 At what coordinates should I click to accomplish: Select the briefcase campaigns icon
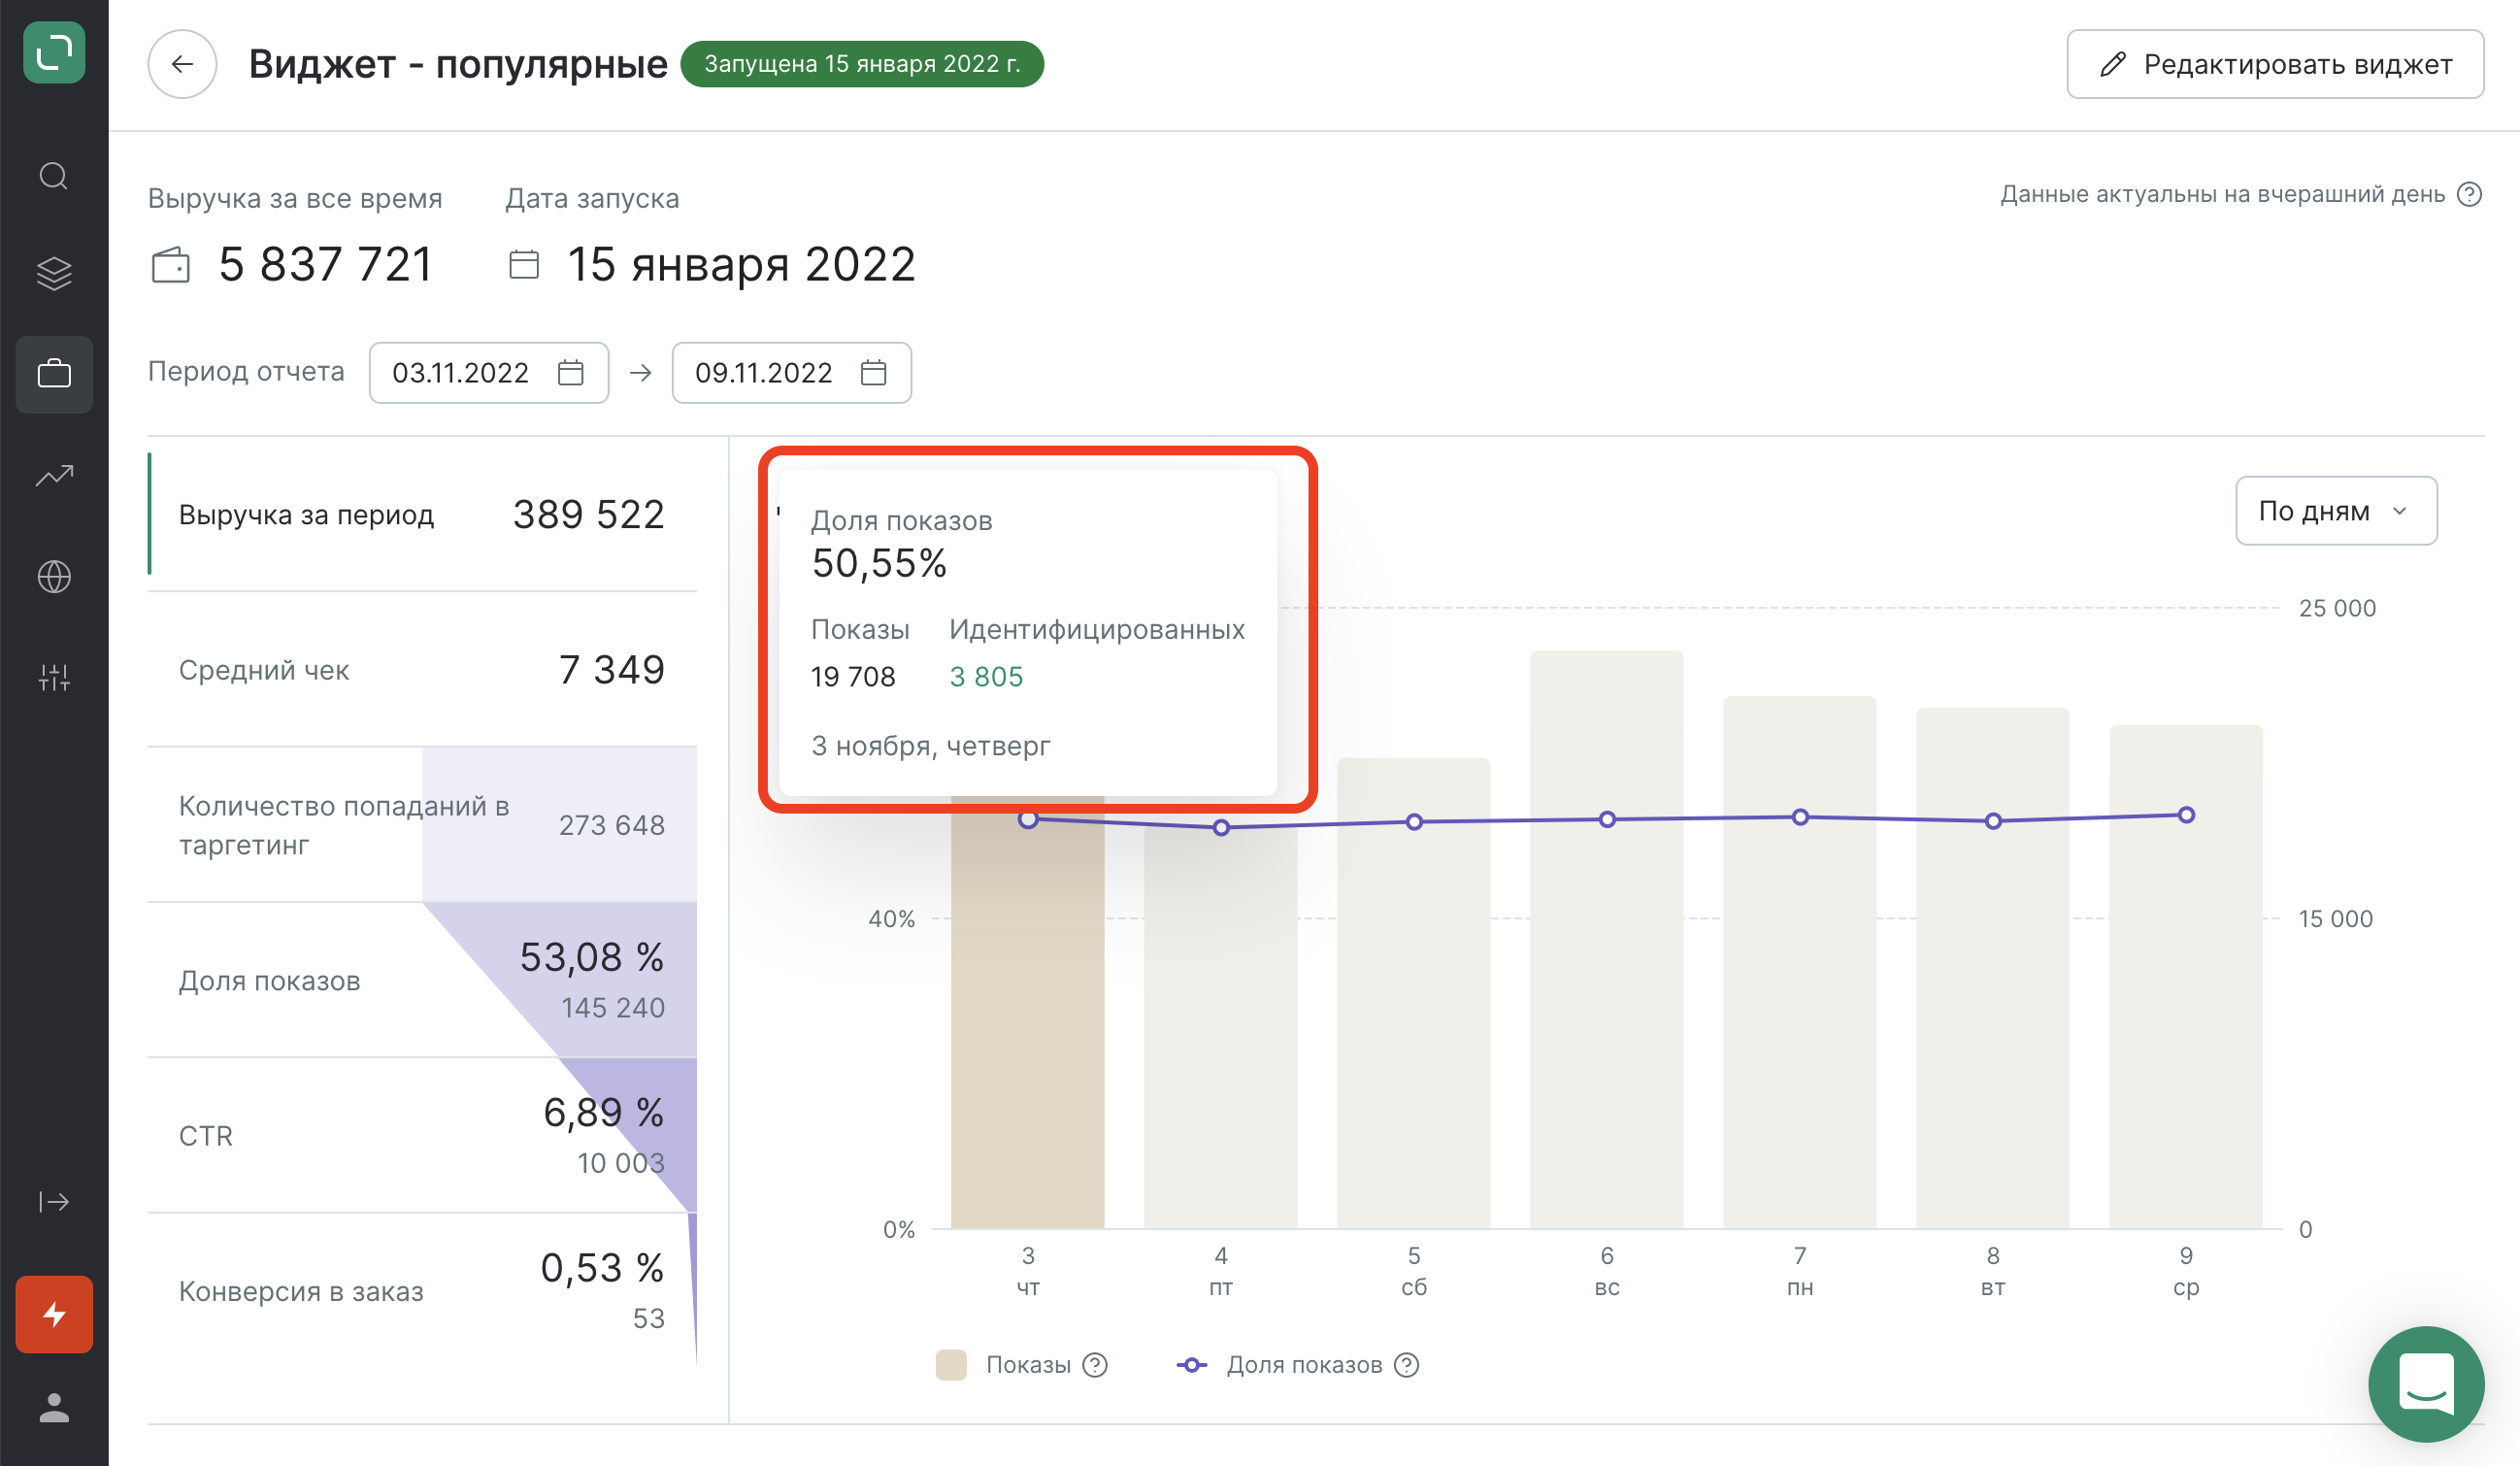(x=54, y=374)
